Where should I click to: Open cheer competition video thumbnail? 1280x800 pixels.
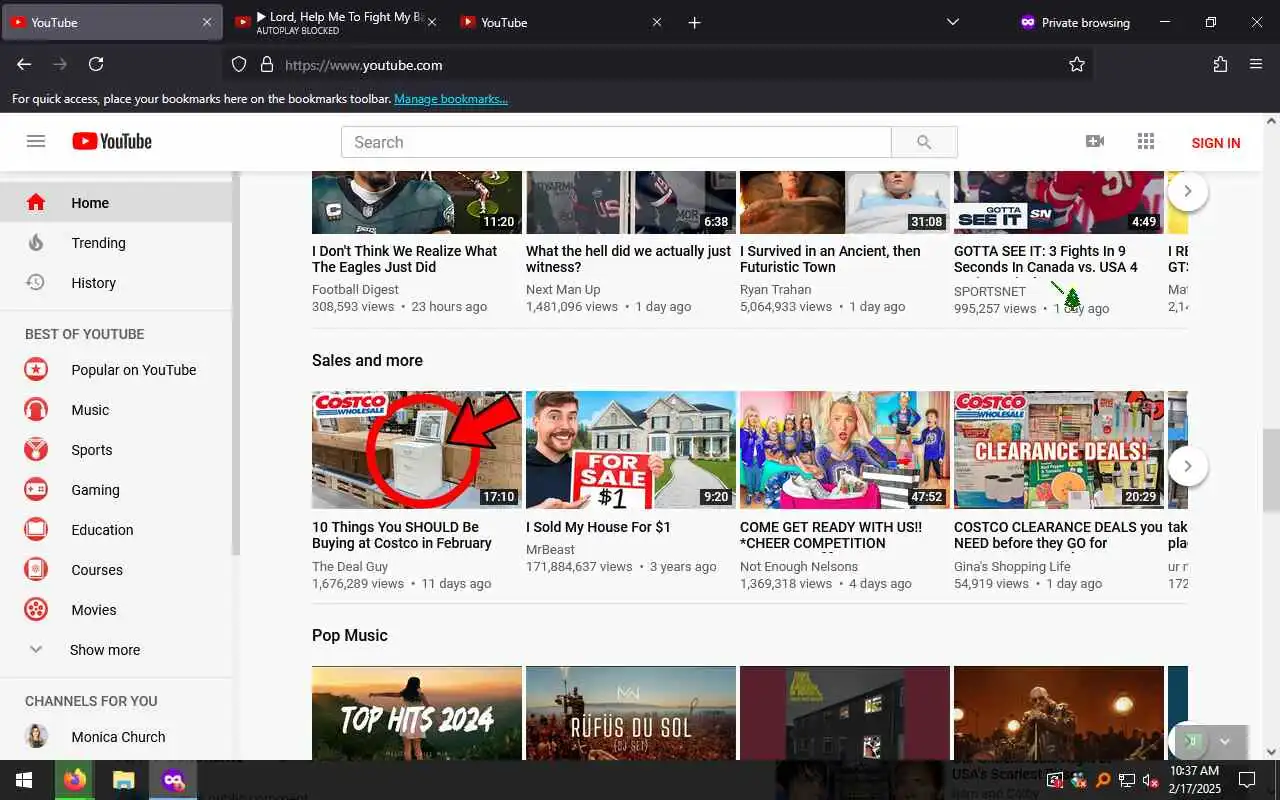[x=845, y=450]
